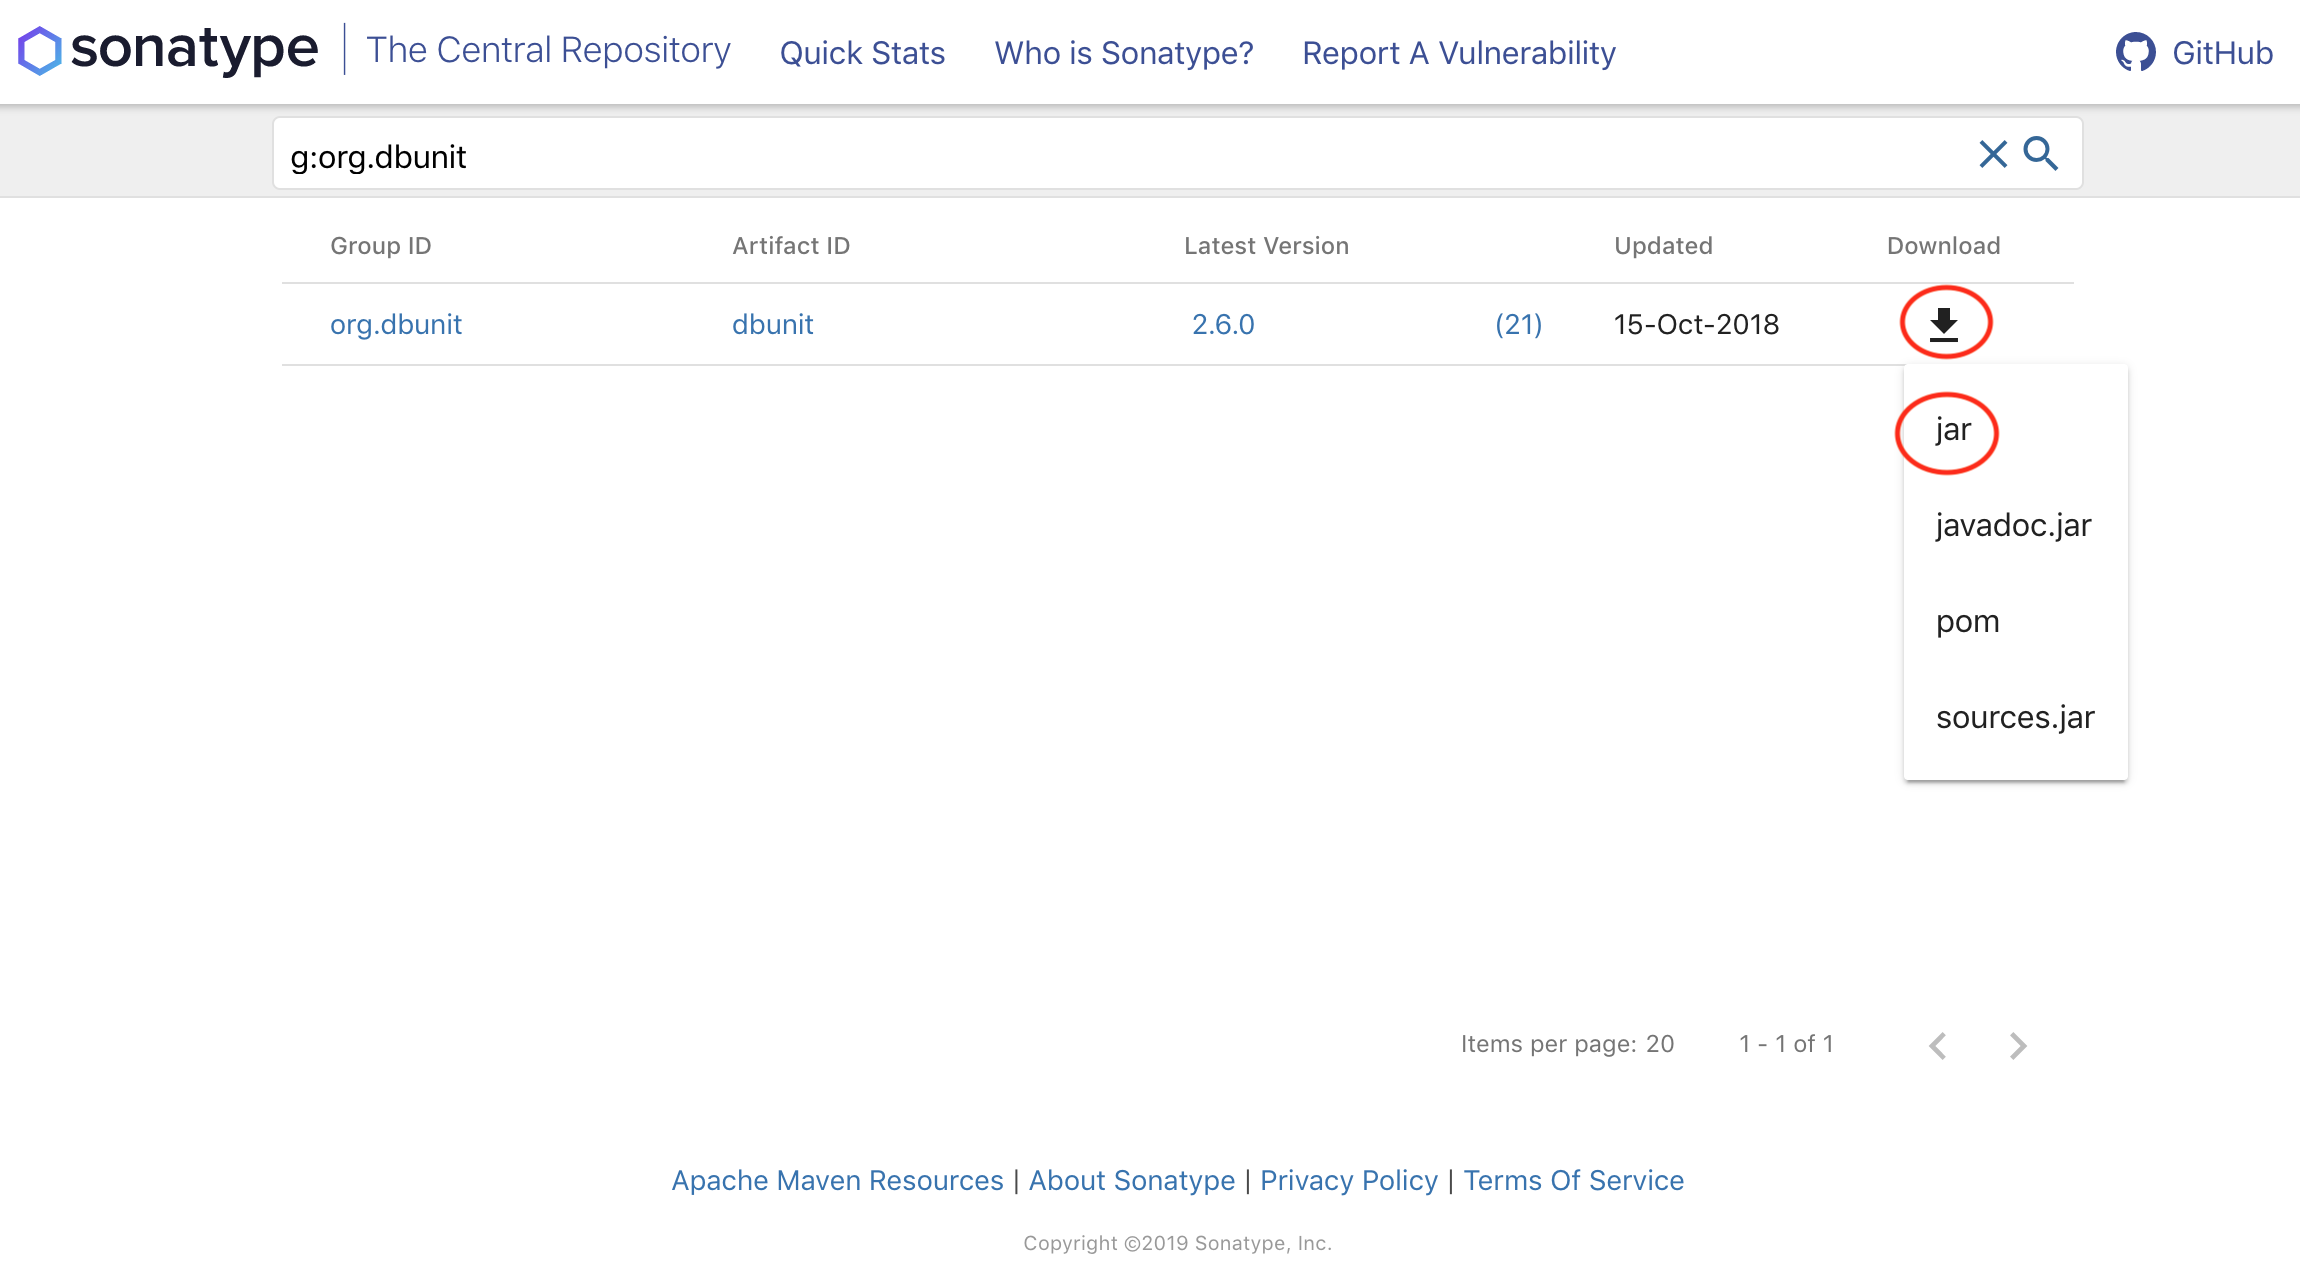Go to next page chevron
The image size is (2300, 1272).
(x=2018, y=1045)
